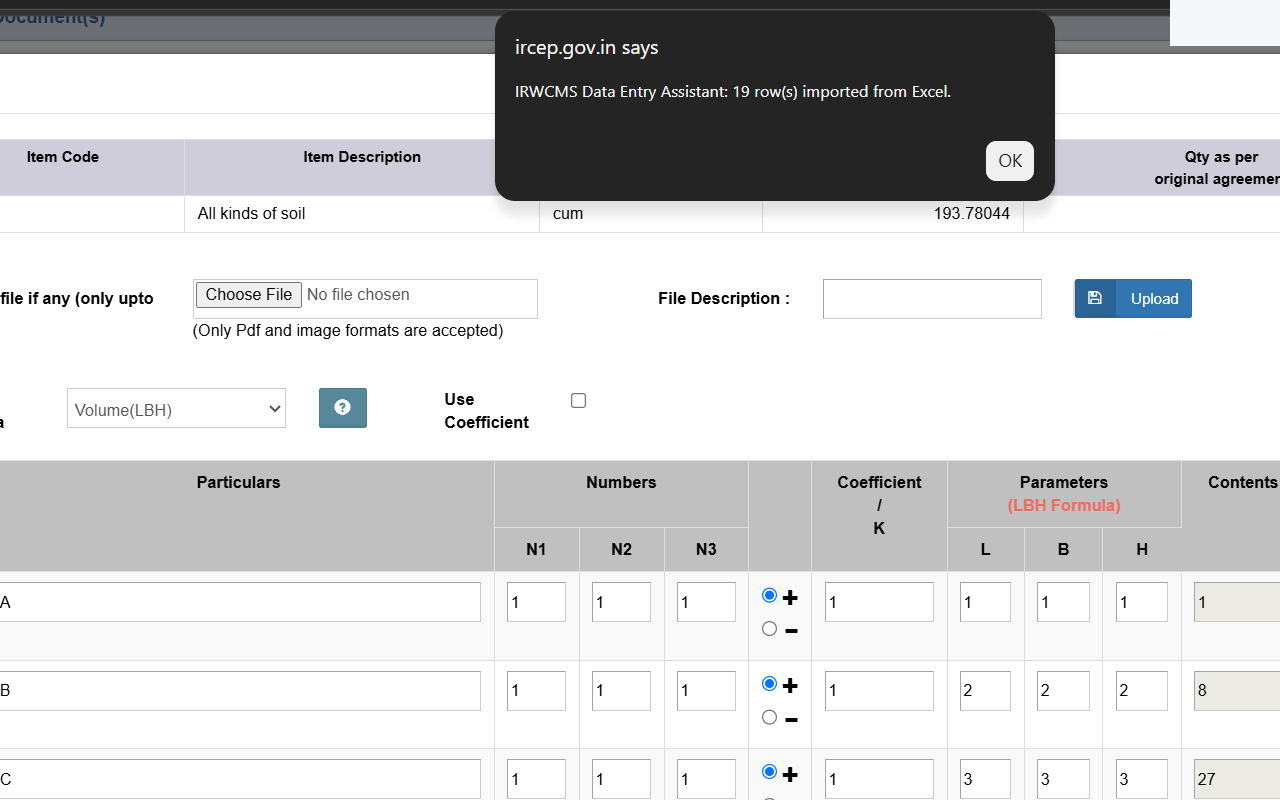Click N1 field in row B

pyautogui.click(x=536, y=691)
